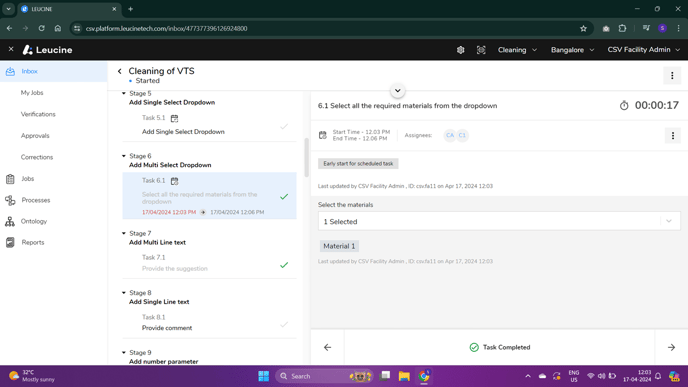Click the Leucine logo
The height and width of the screenshot is (387, 688).
tap(47, 50)
